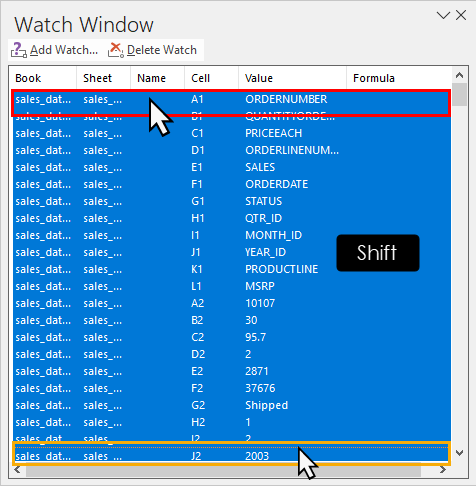
Task: Open the task pane options chevron
Action: pyautogui.click(x=443, y=15)
